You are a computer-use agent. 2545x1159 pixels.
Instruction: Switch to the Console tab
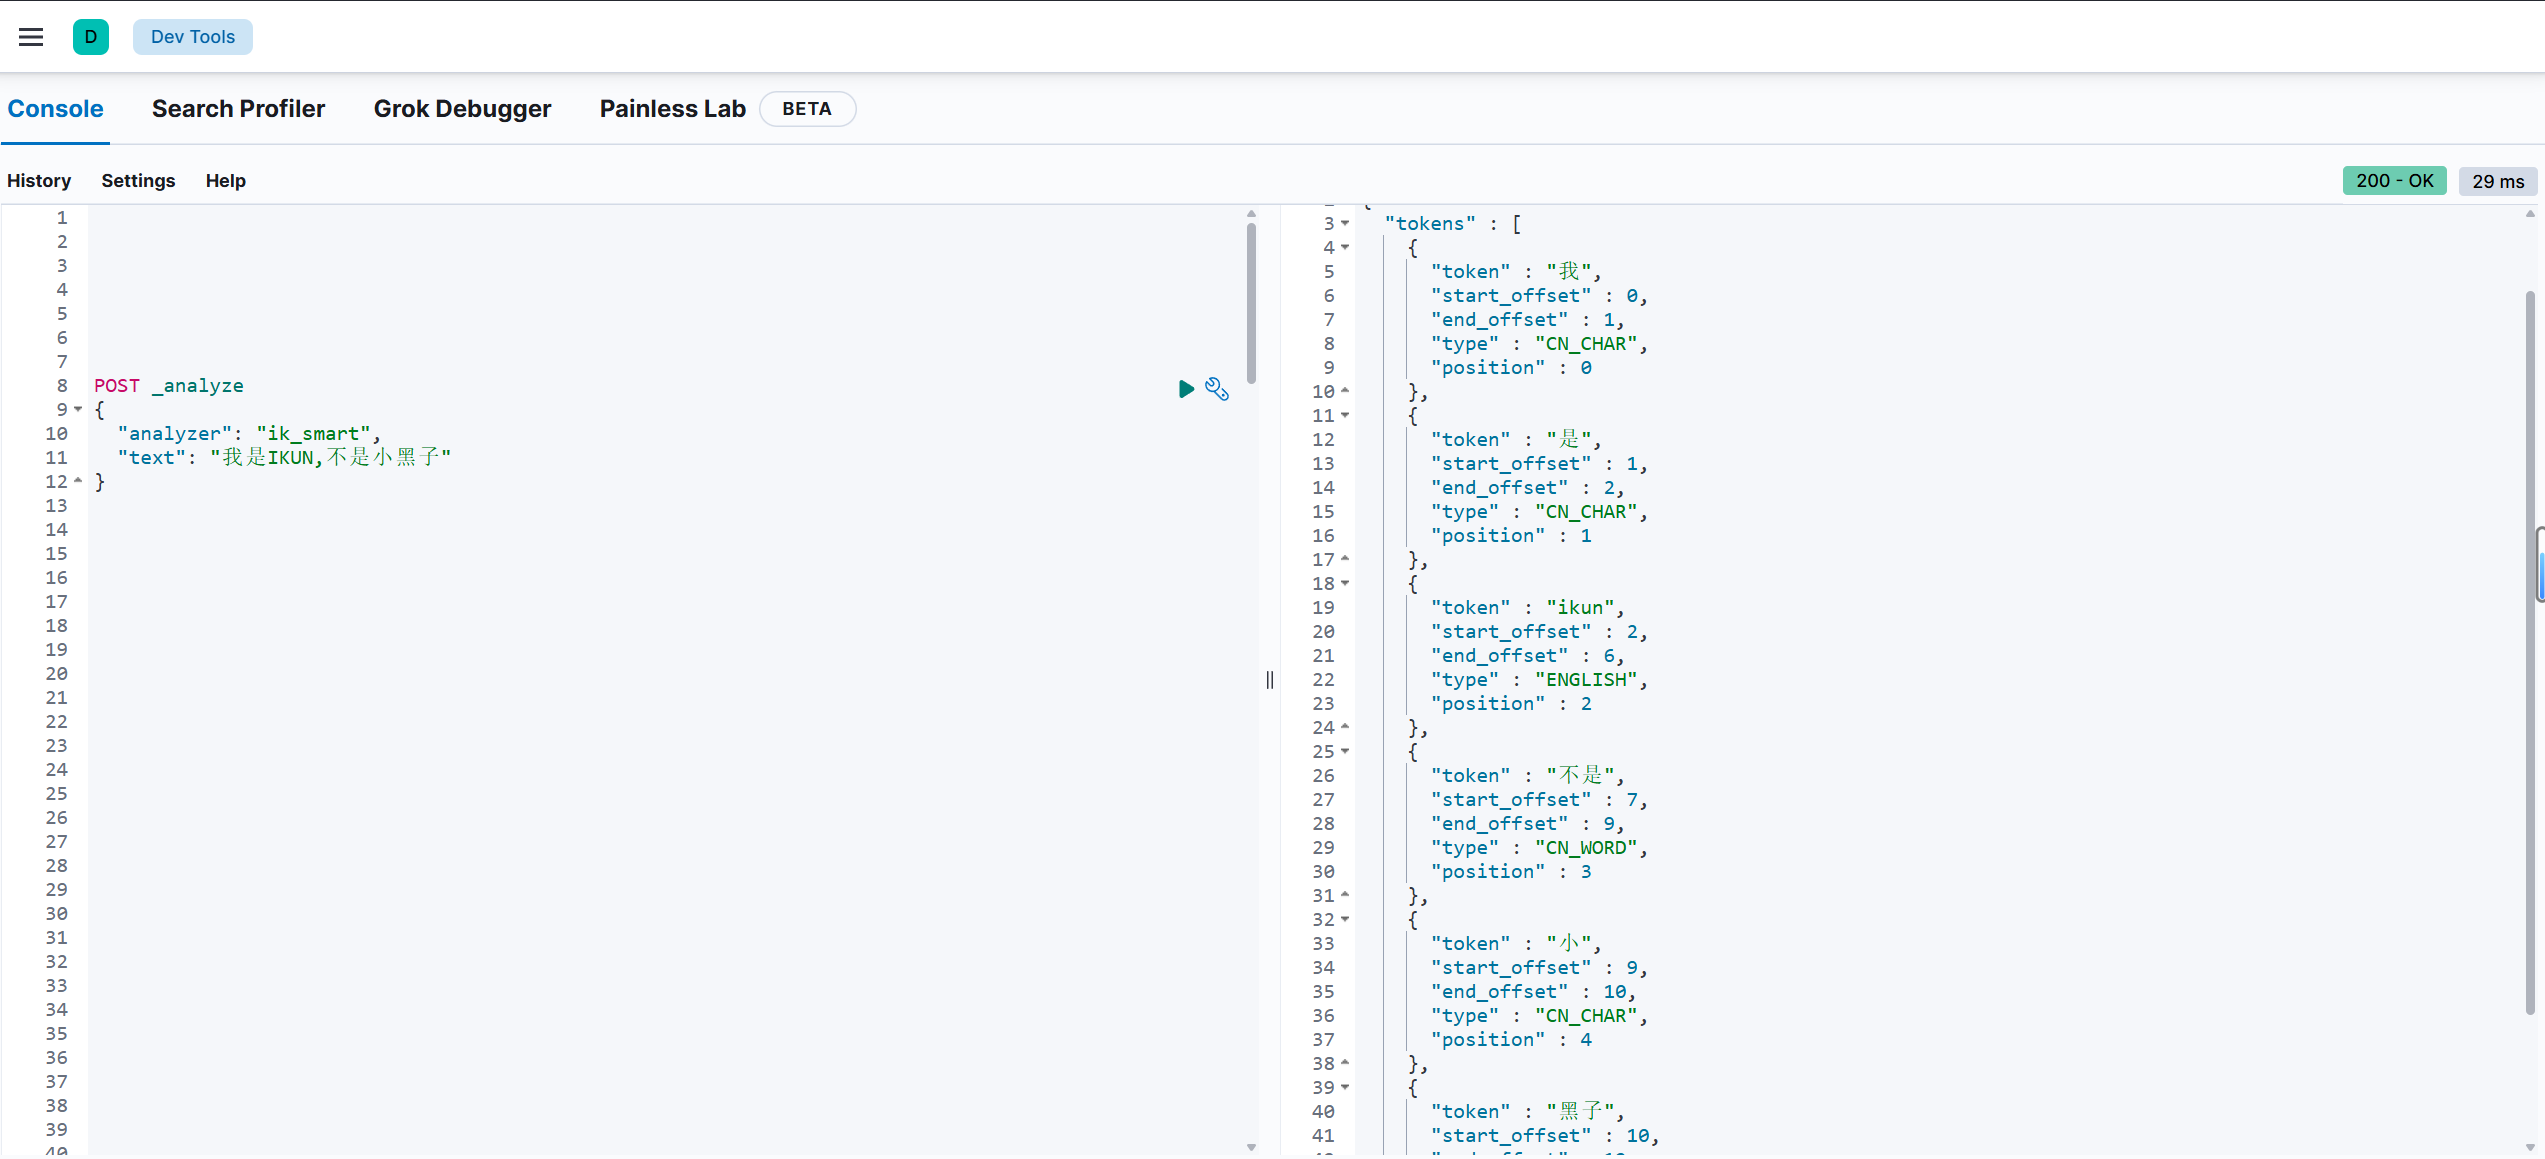point(56,109)
